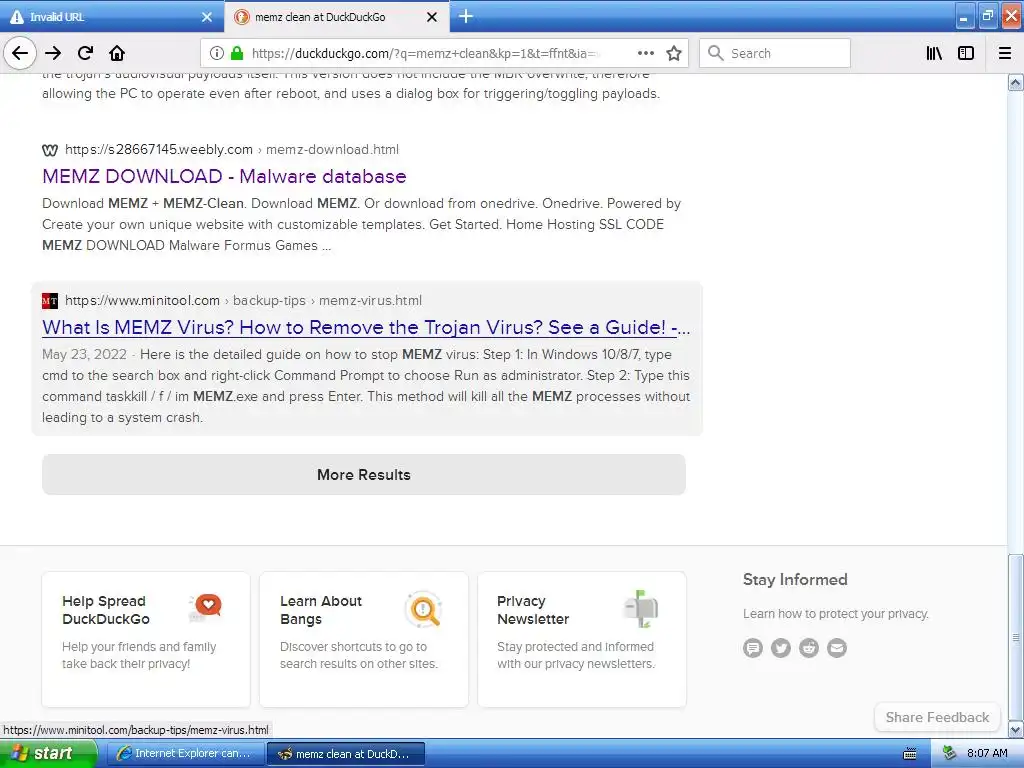The height and width of the screenshot is (768, 1024).
Task: Click the Weebly favicon beside result
Action: (x=50, y=150)
